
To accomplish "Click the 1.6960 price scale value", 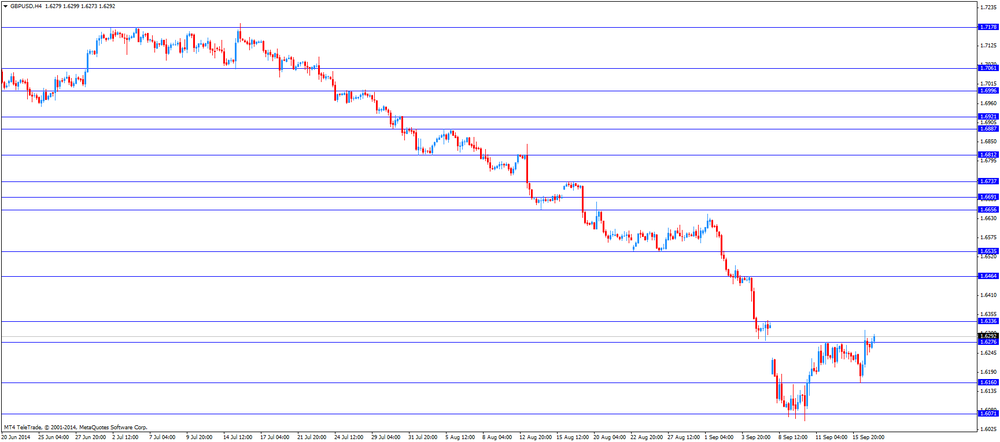I will 987,103.
